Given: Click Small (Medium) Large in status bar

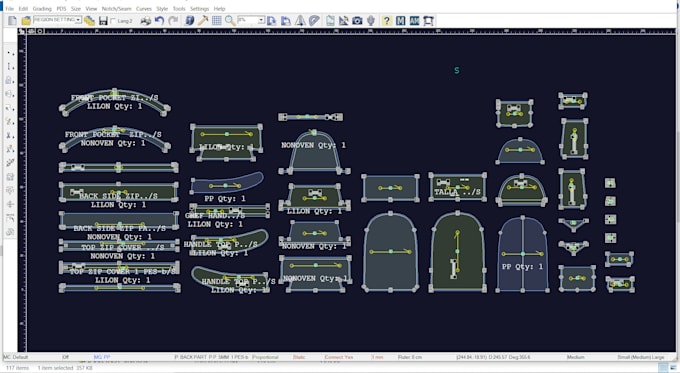Looking at the screenshot, I should tap(641, 357).
